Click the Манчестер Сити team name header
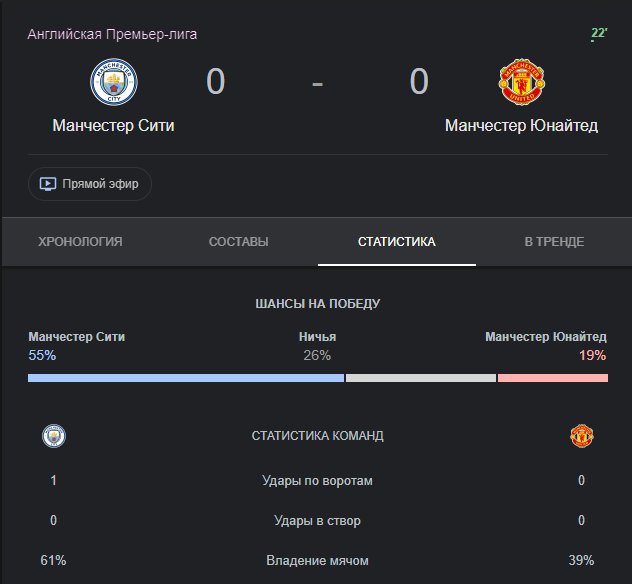The image size is (632, 584). pos(113,126)
